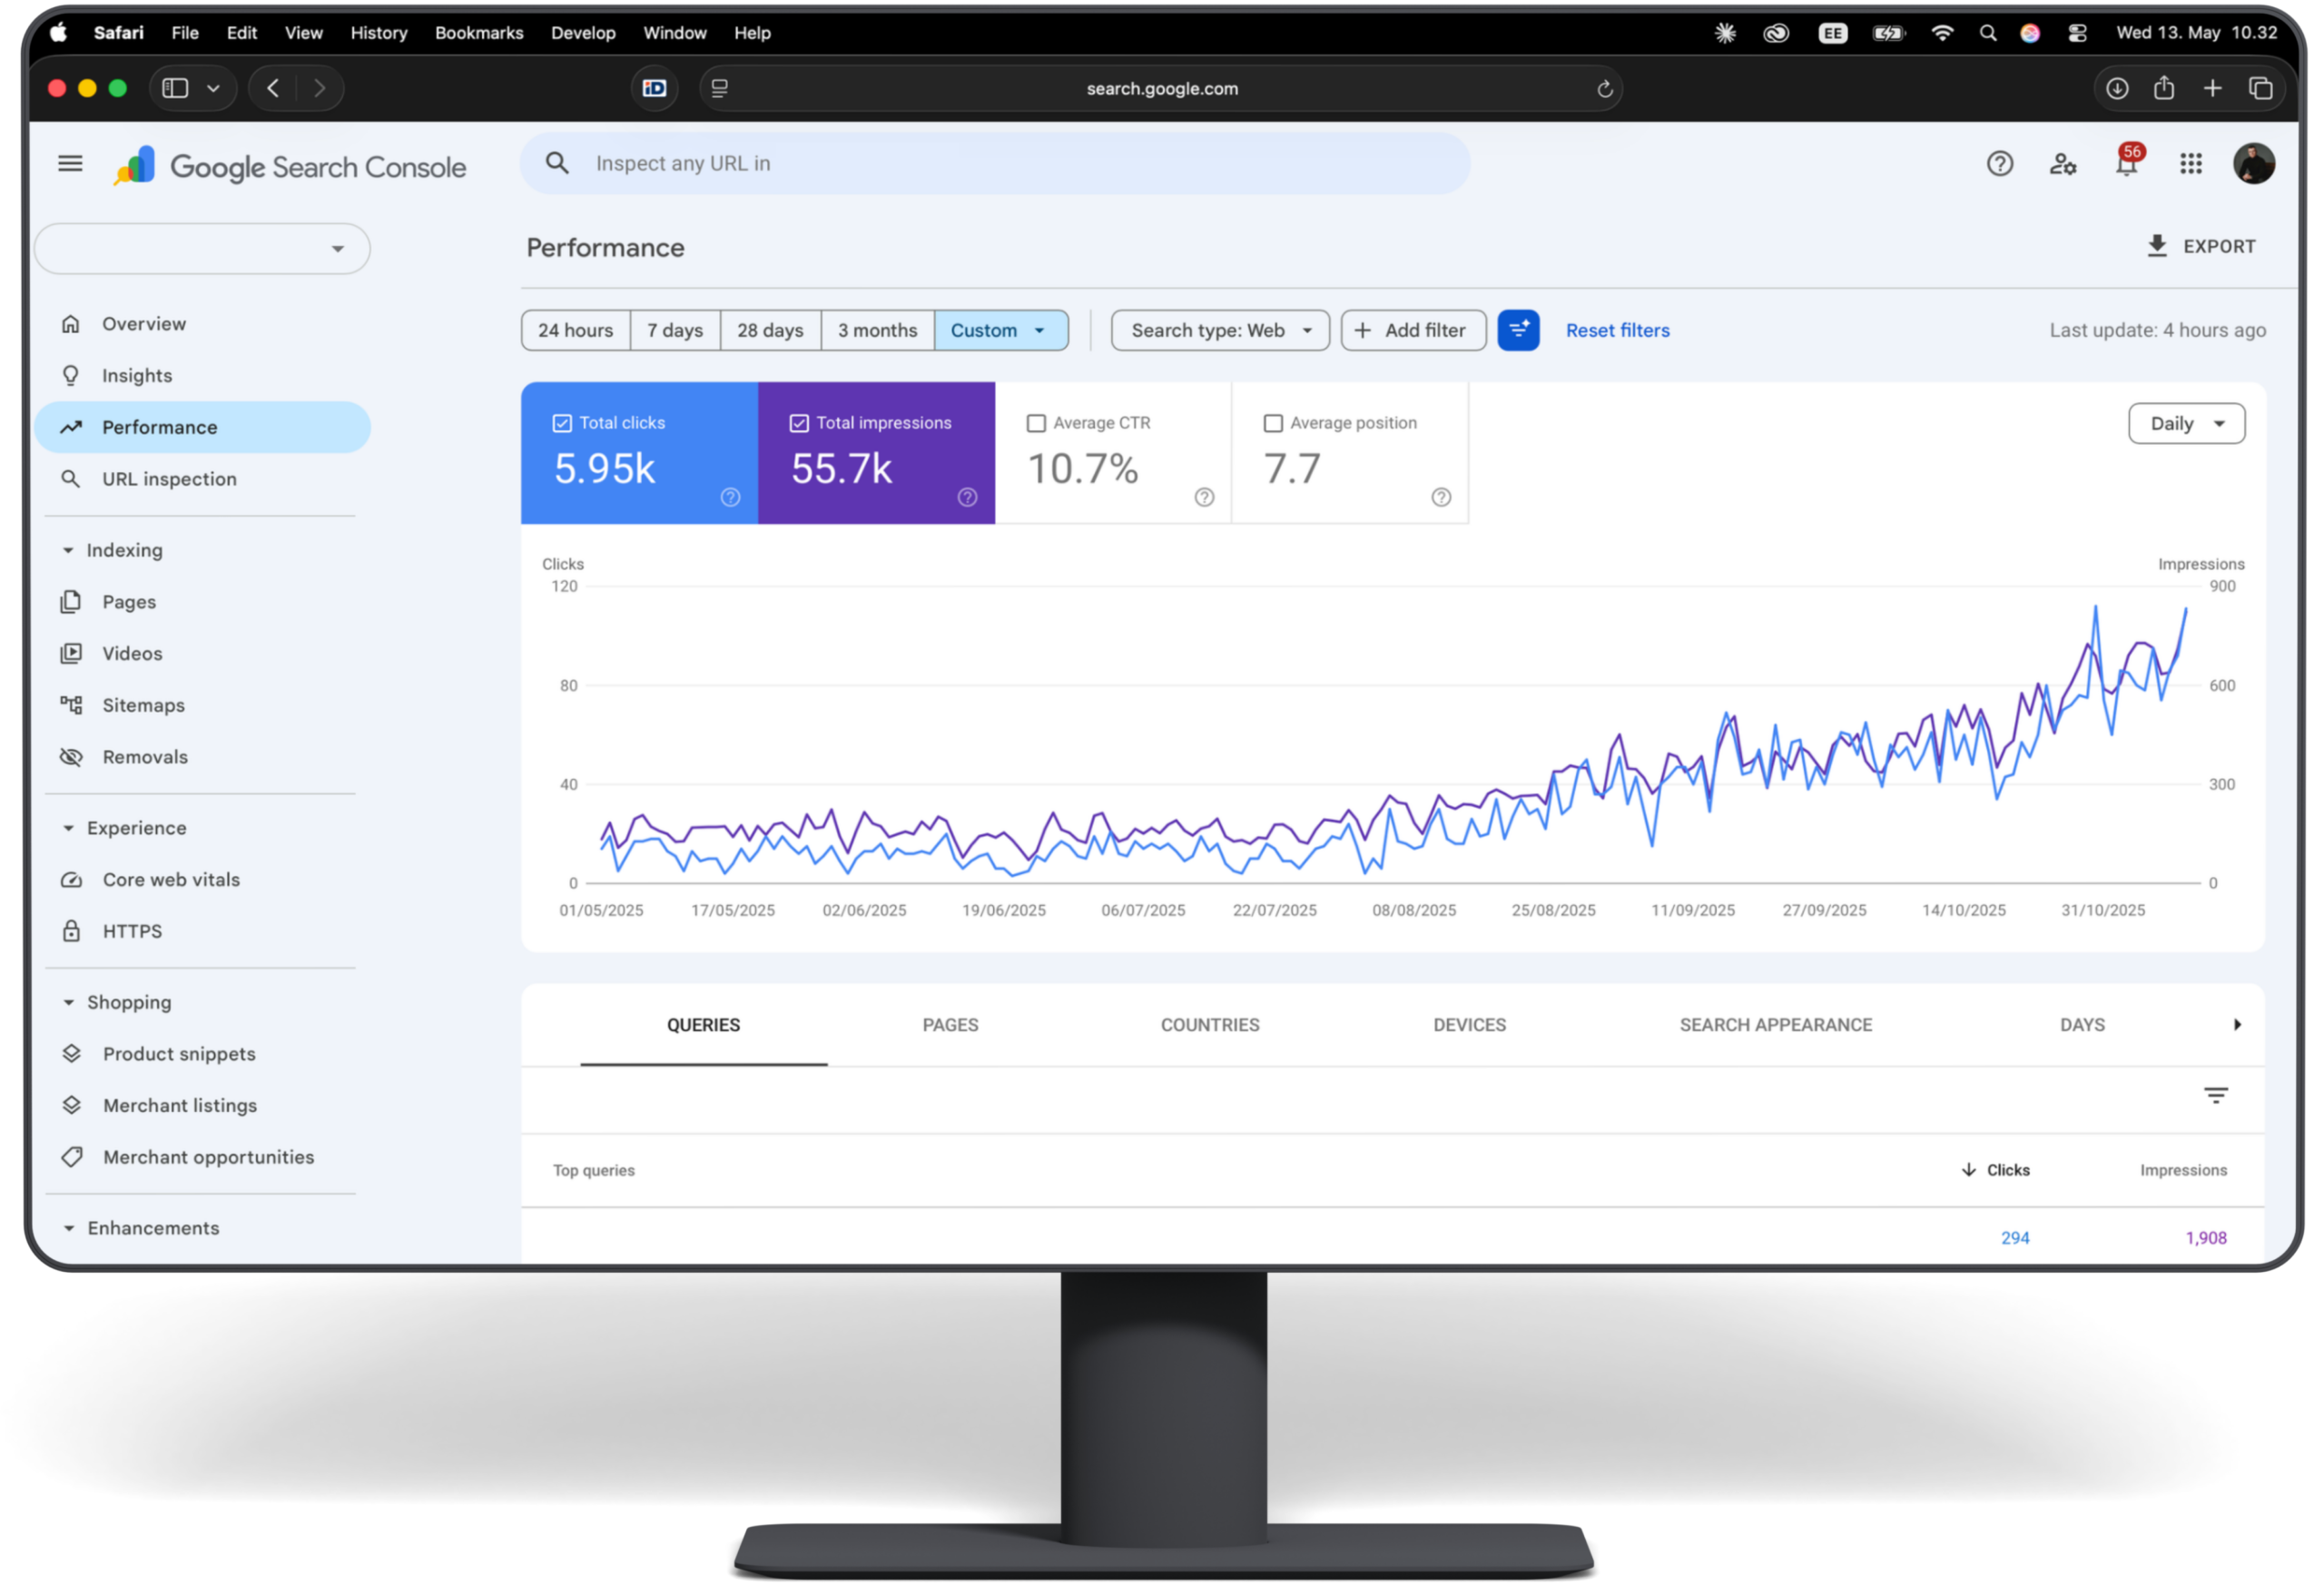The image size is (2324, 1586).
Task: Click the Google Search Console logo
Action: pyautogui.click(x=290, y=166)
